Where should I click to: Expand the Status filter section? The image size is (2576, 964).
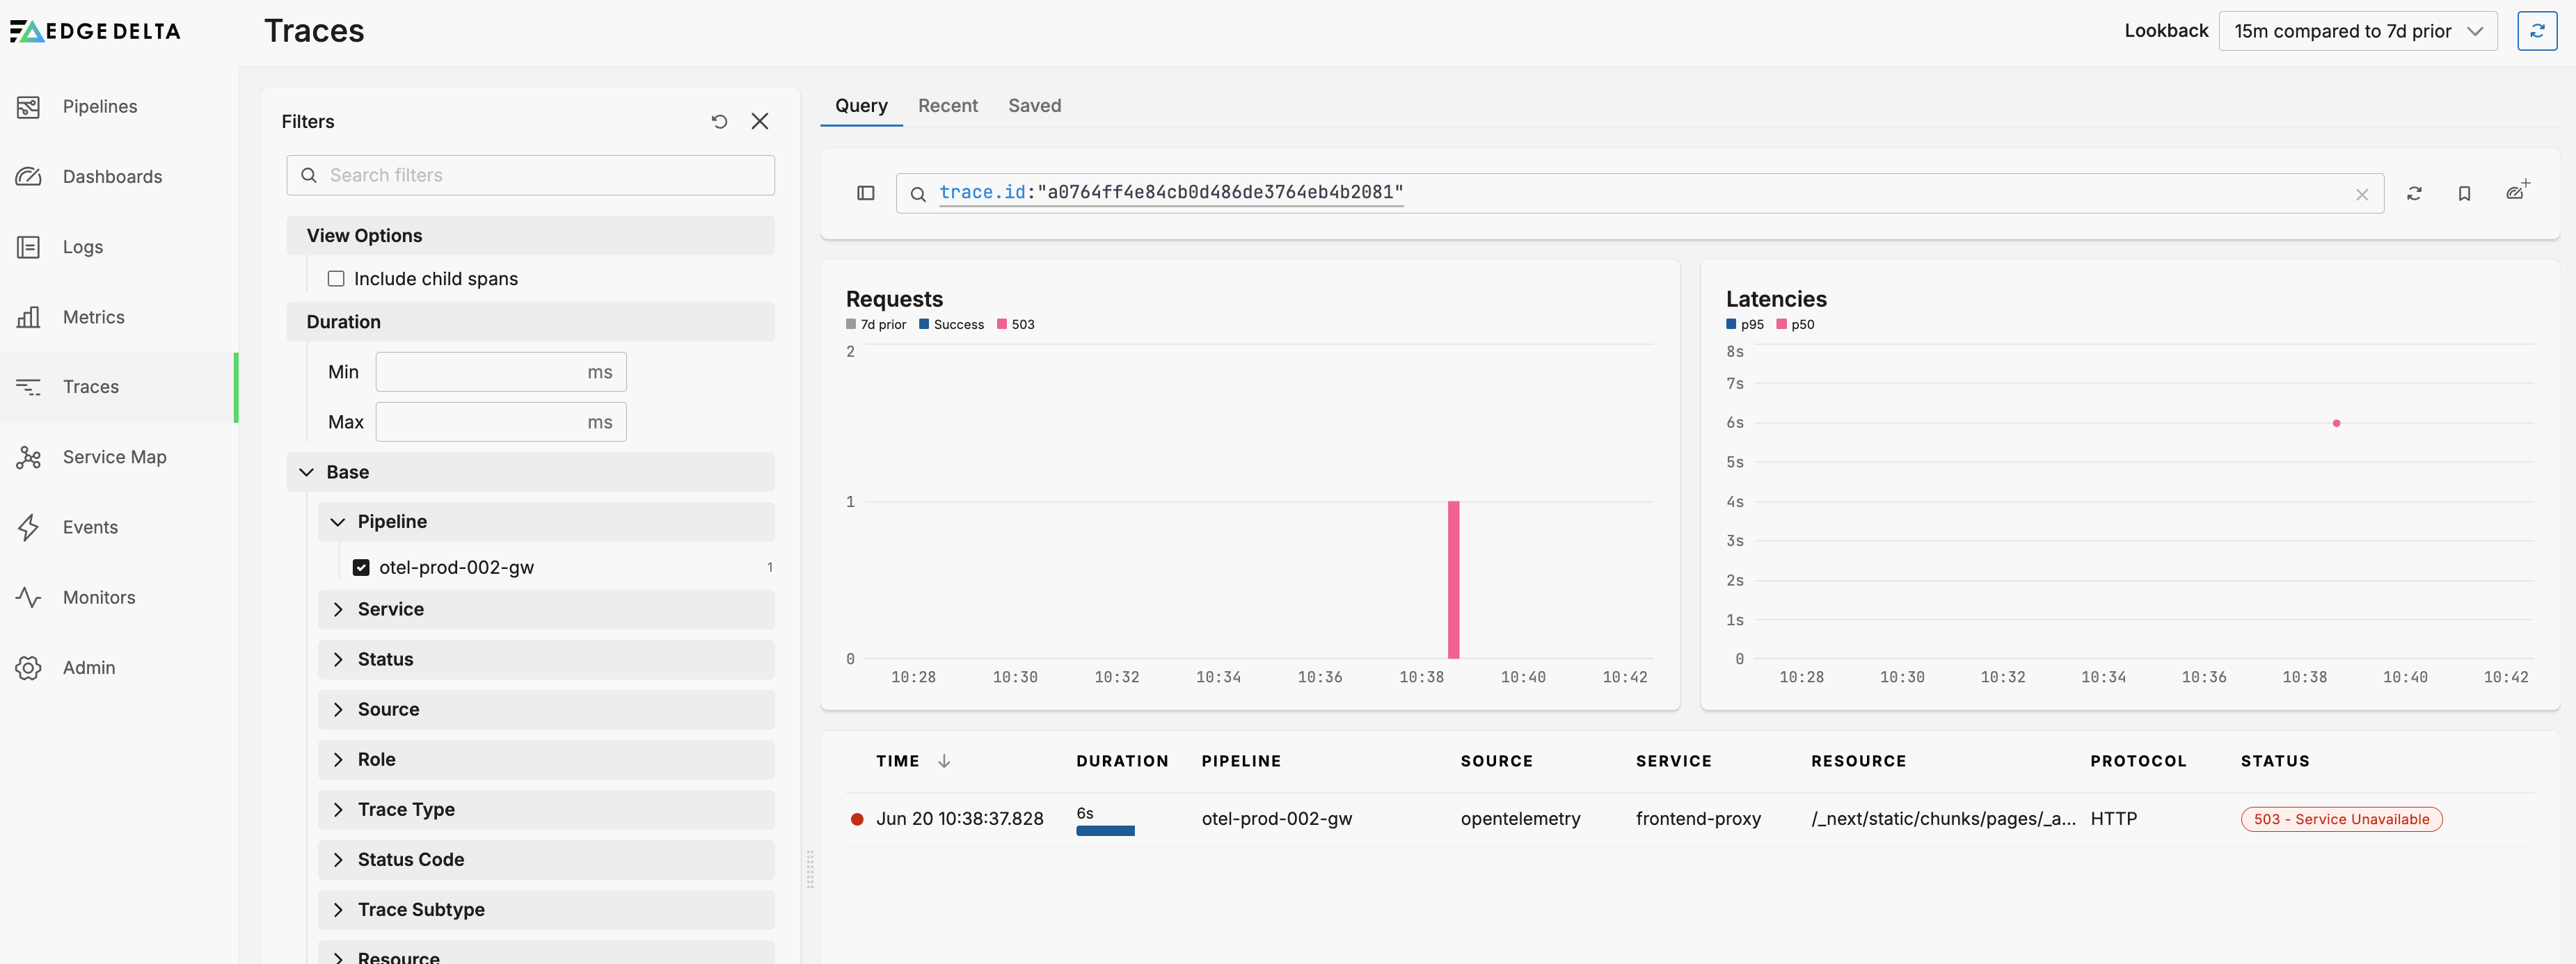546,660
